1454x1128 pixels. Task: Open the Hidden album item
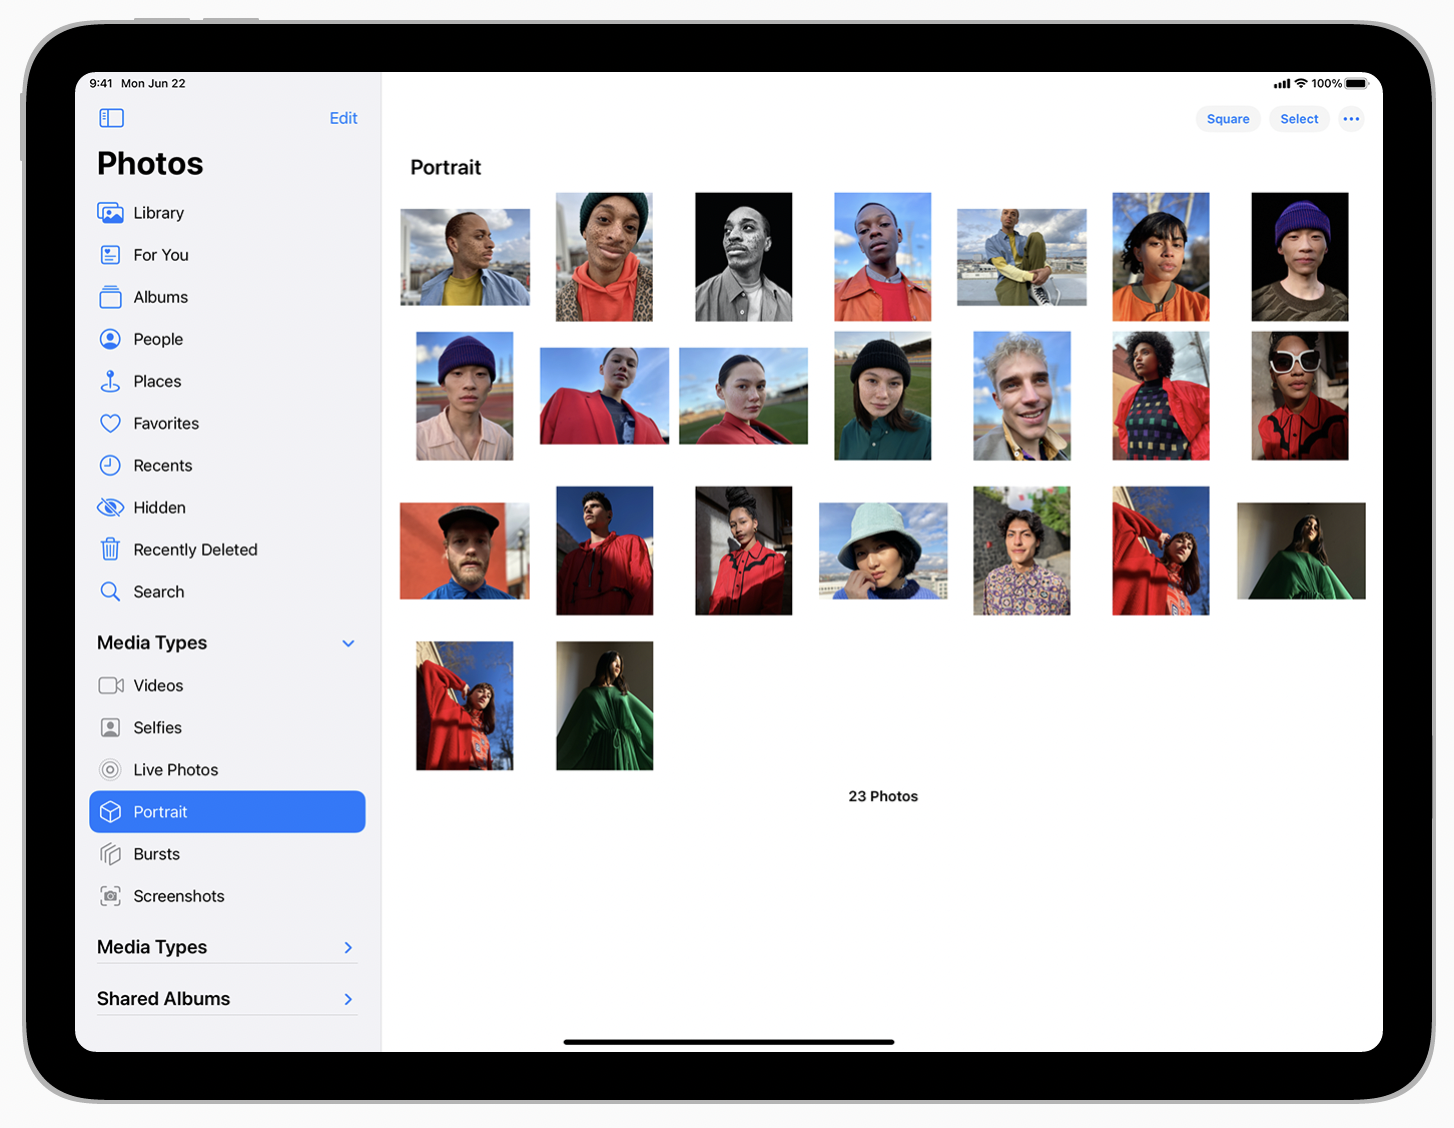[x=227, y=507]
